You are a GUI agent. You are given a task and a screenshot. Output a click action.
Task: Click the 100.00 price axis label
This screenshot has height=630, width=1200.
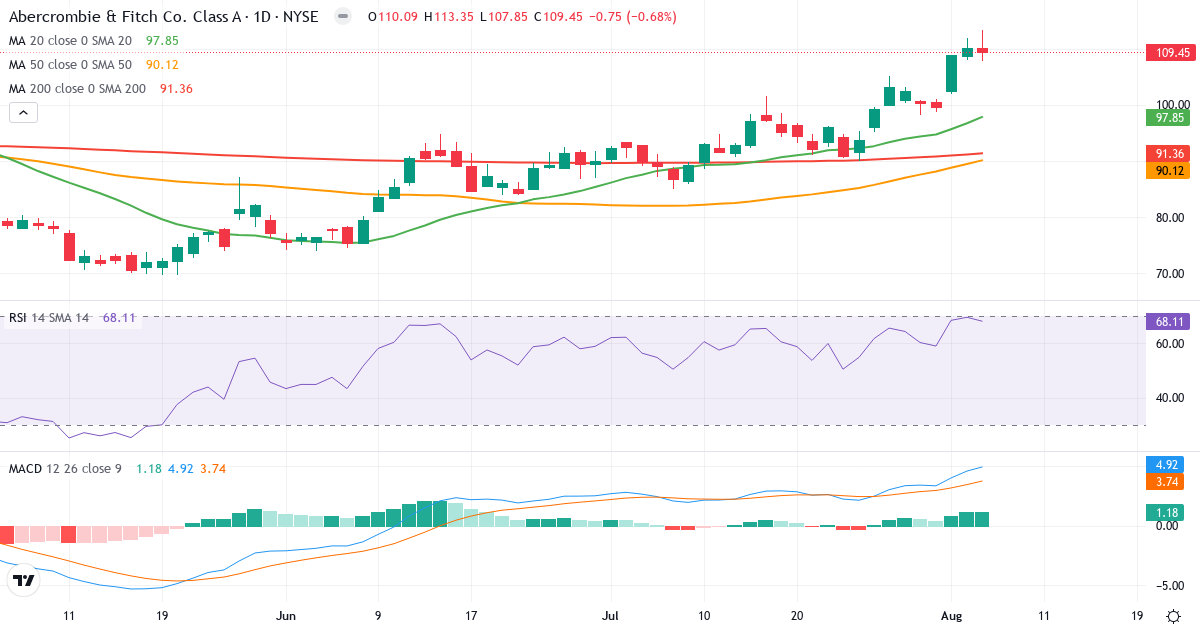pos(1172,104)
